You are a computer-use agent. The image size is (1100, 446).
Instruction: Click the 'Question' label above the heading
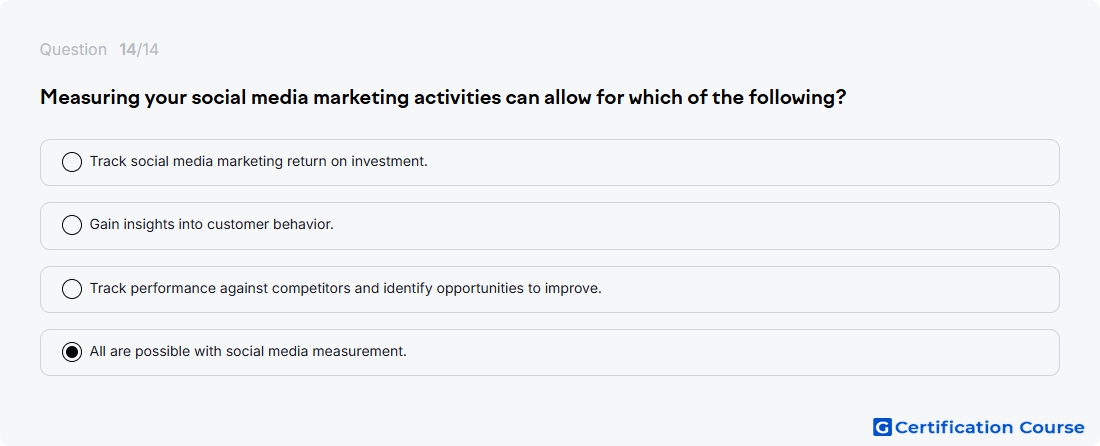tap(73, 50)
